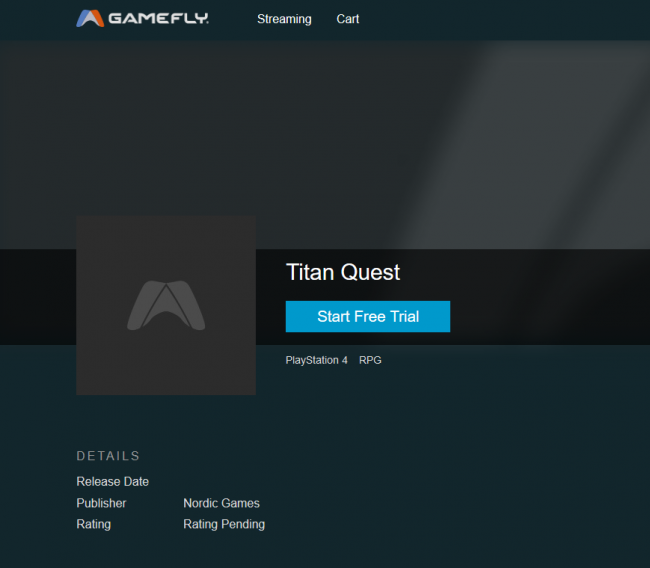Click the GameFly logo
The image size is (650, 568).
[142, 18]
